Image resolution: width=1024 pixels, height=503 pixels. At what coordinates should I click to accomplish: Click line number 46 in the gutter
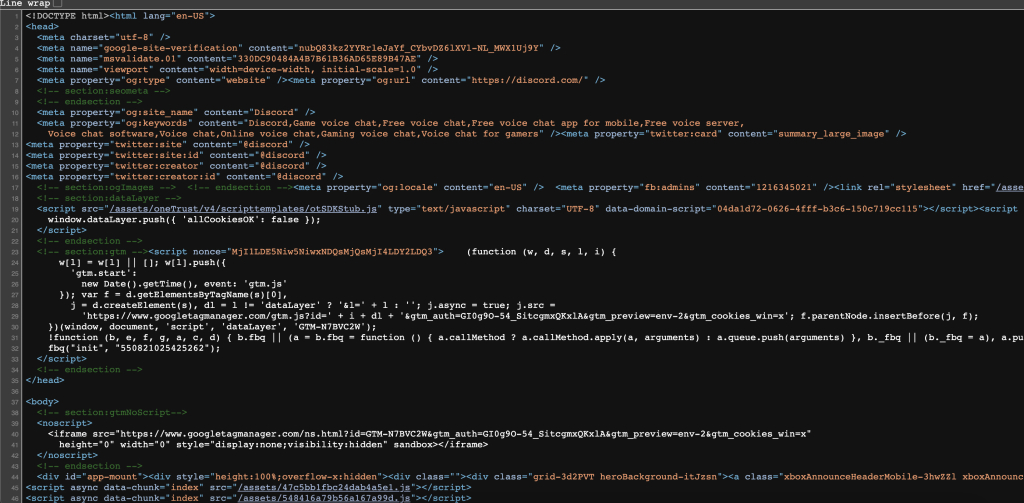(x=15, y=498)
